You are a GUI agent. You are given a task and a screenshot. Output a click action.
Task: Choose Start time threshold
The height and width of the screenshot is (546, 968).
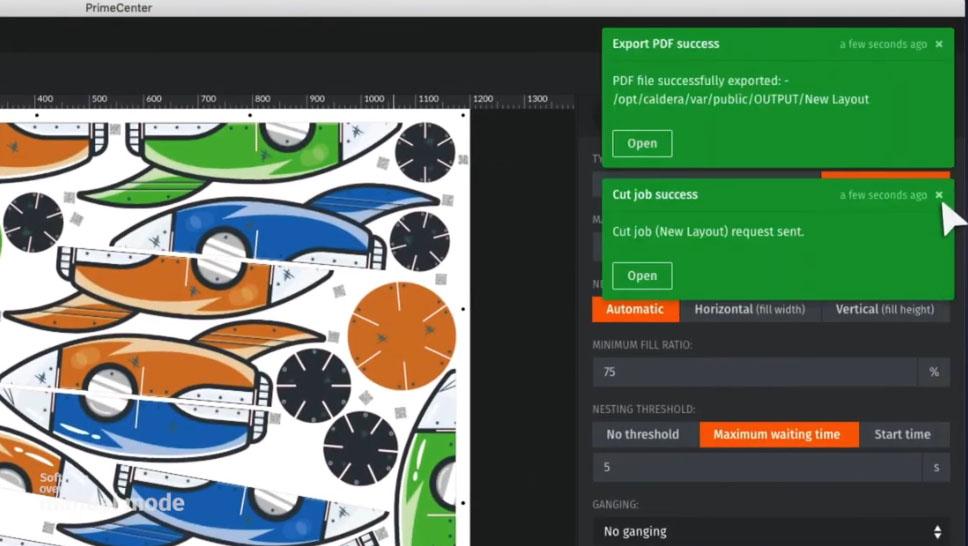click(x=903, y=434)
